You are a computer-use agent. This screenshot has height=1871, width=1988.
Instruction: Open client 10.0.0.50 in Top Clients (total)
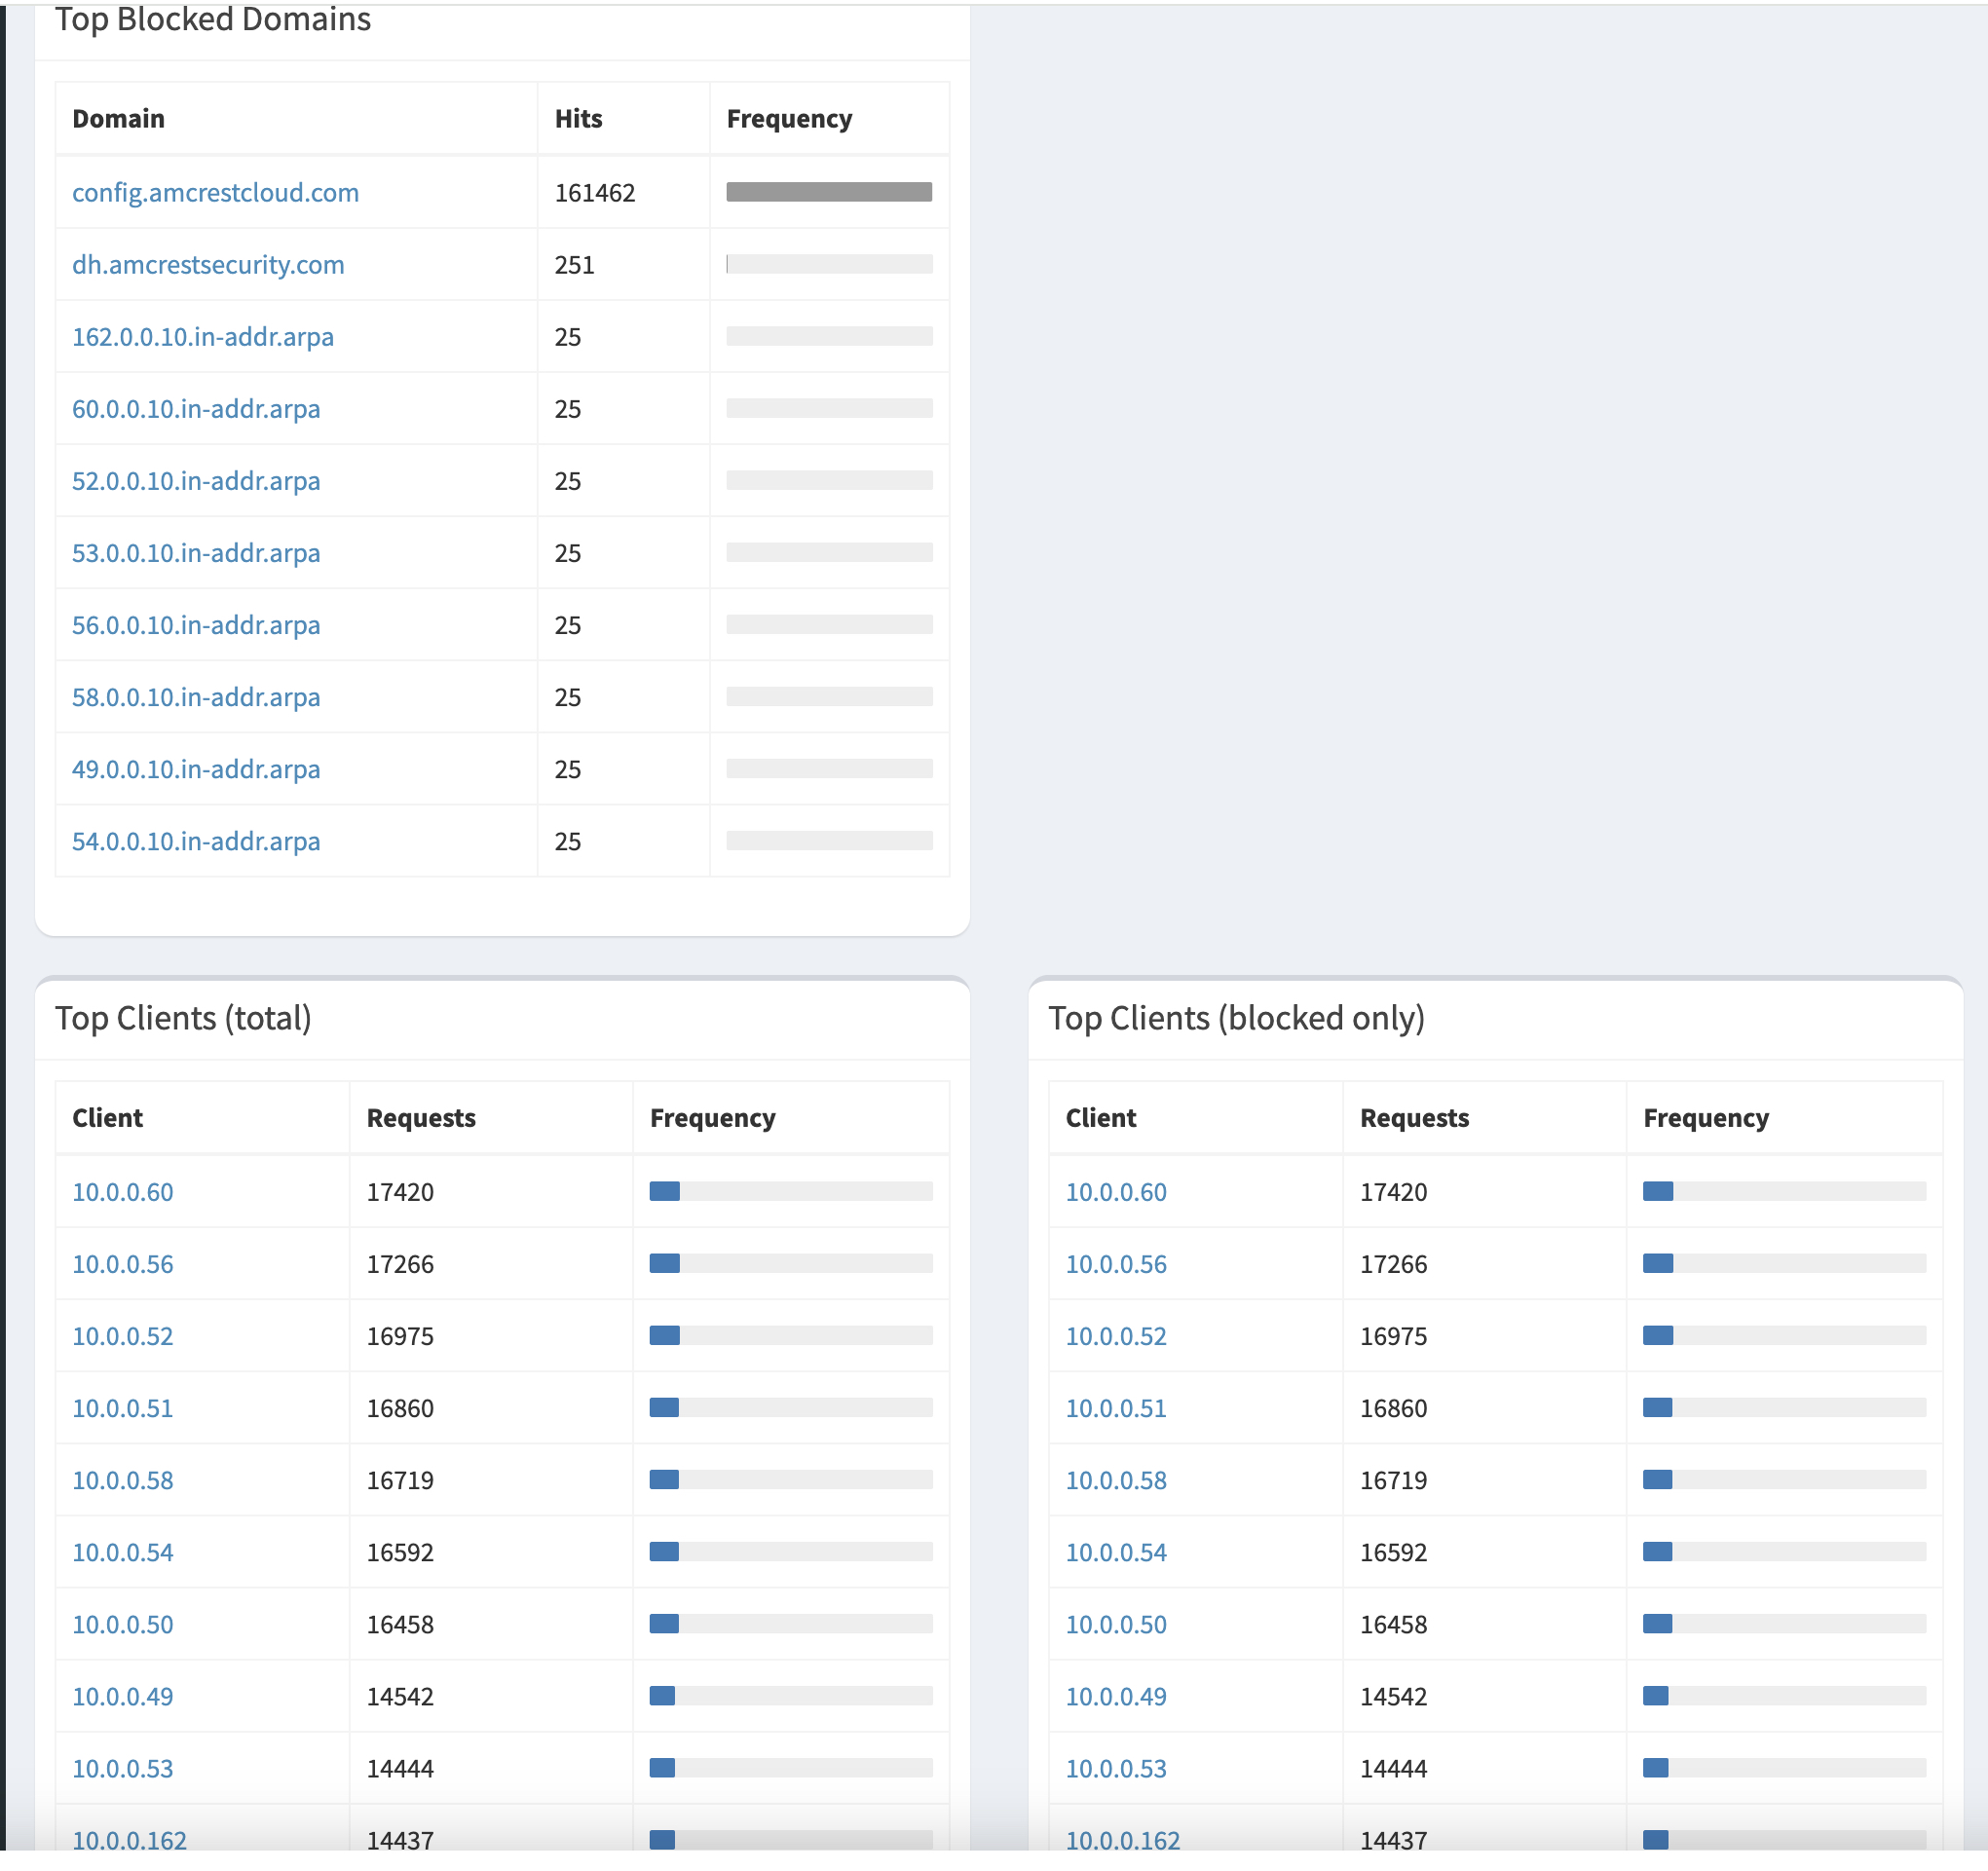point(123,1623)
